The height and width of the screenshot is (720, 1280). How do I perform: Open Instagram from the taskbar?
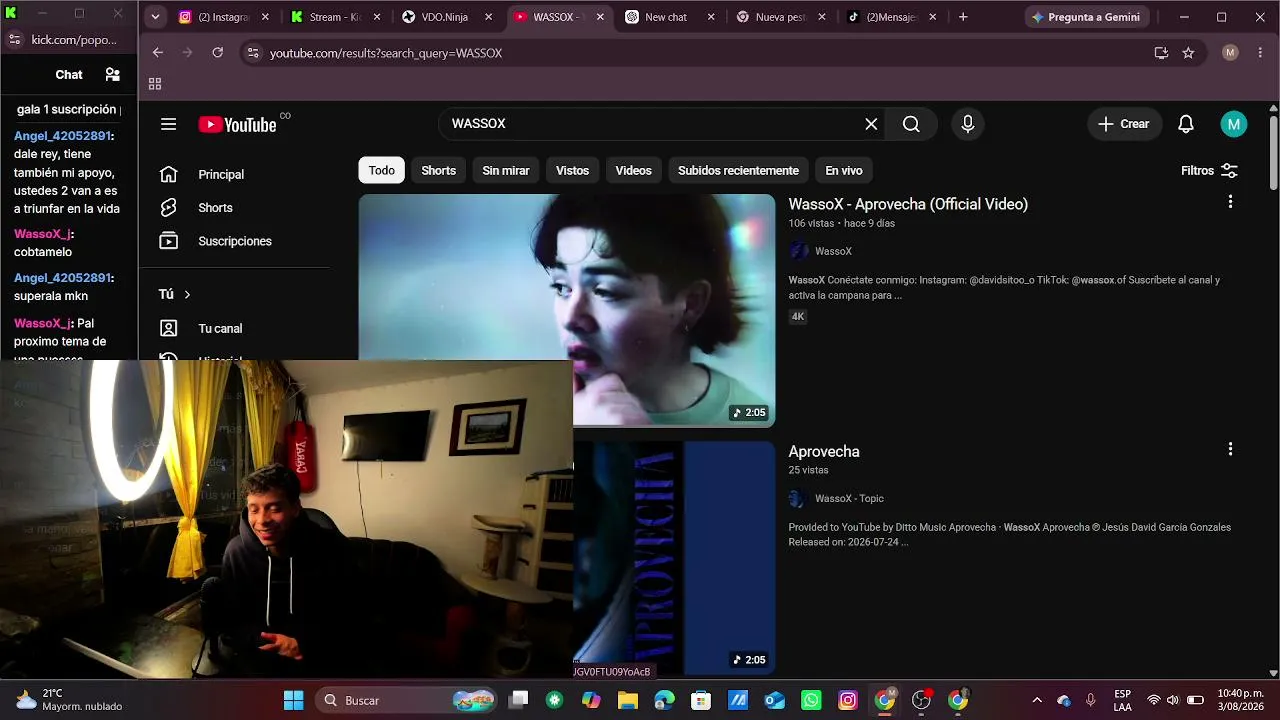pyautogui.click(x=848, y=700)
